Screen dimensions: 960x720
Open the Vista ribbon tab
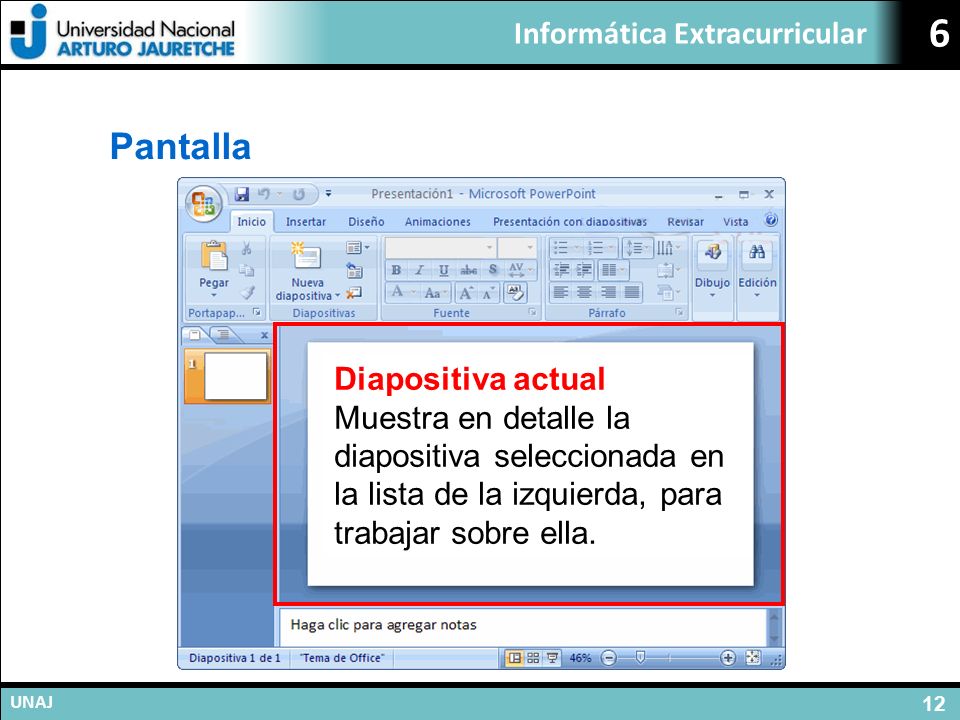[735, 222]
